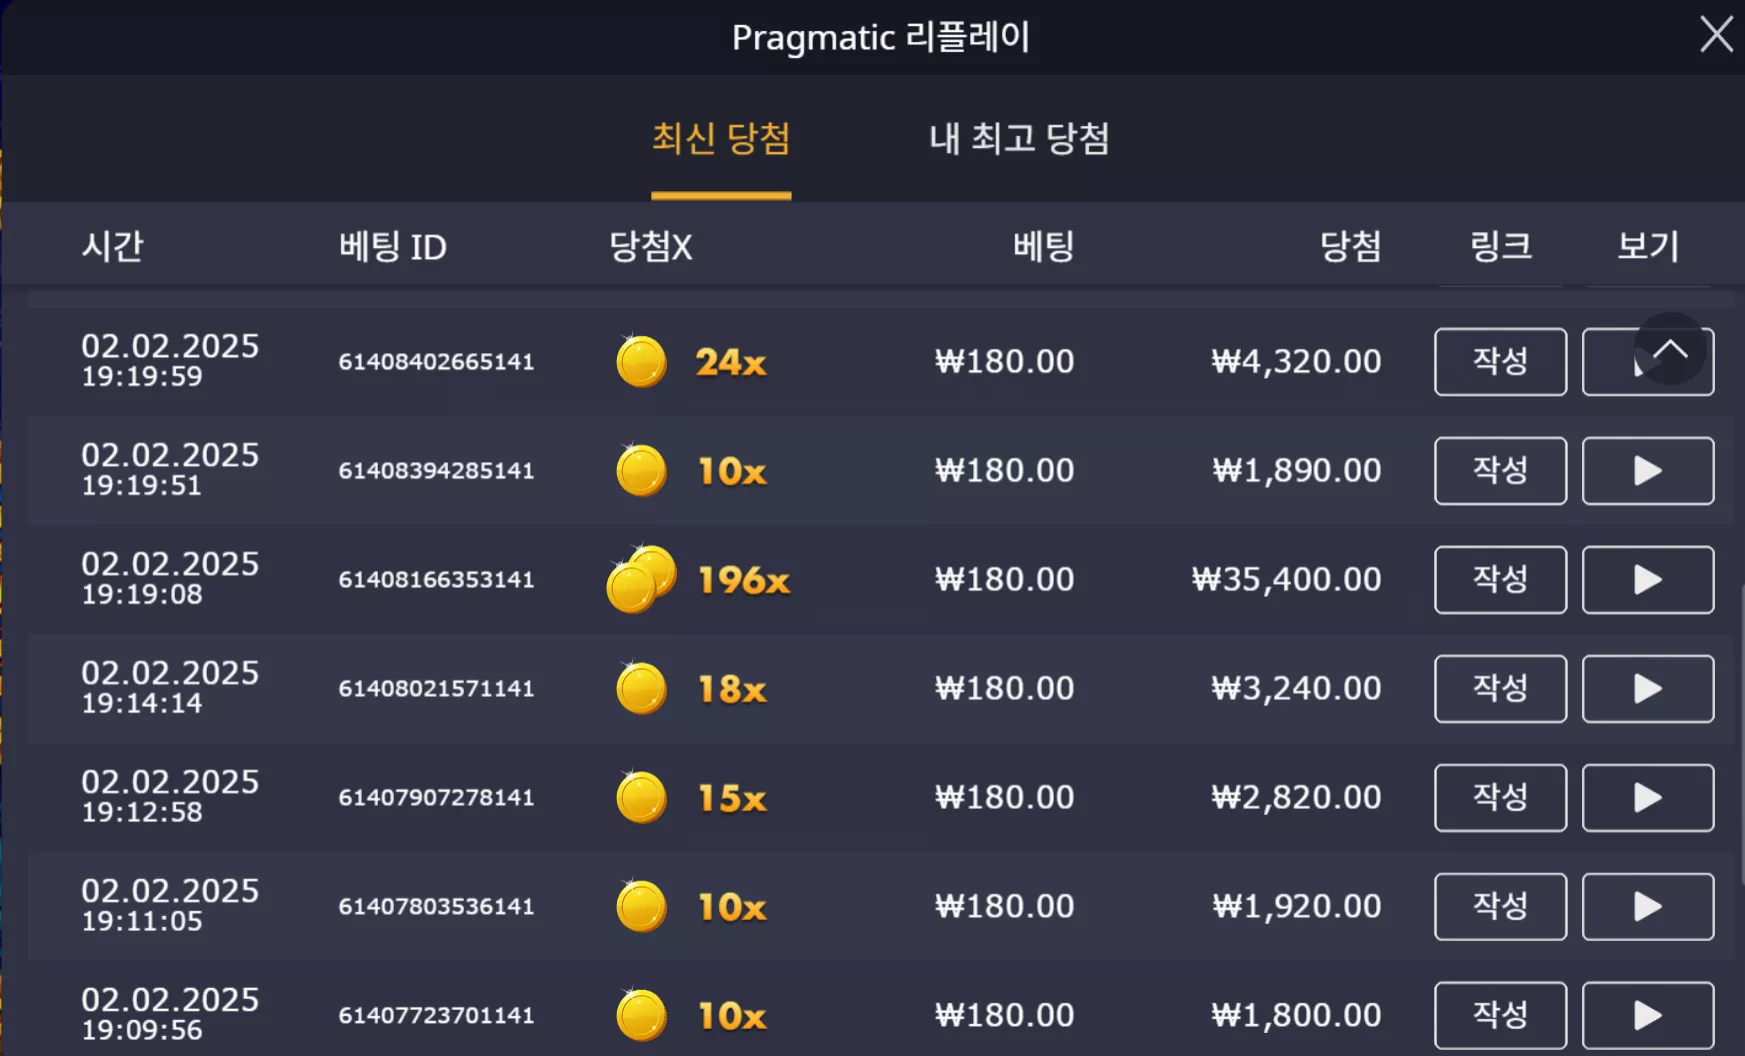Play replay for the 19:19:51 bet
Image resolution: width=1745 pixels, height=1056 pixels.
click(x=1647, y=471)
